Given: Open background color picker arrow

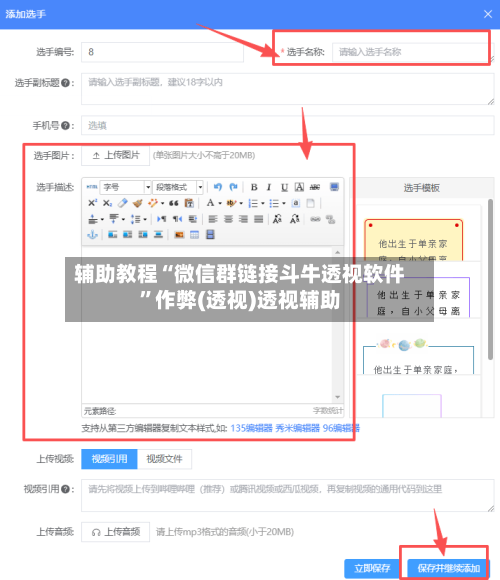Looking at the screenshot, I should (x=241, y=203).
